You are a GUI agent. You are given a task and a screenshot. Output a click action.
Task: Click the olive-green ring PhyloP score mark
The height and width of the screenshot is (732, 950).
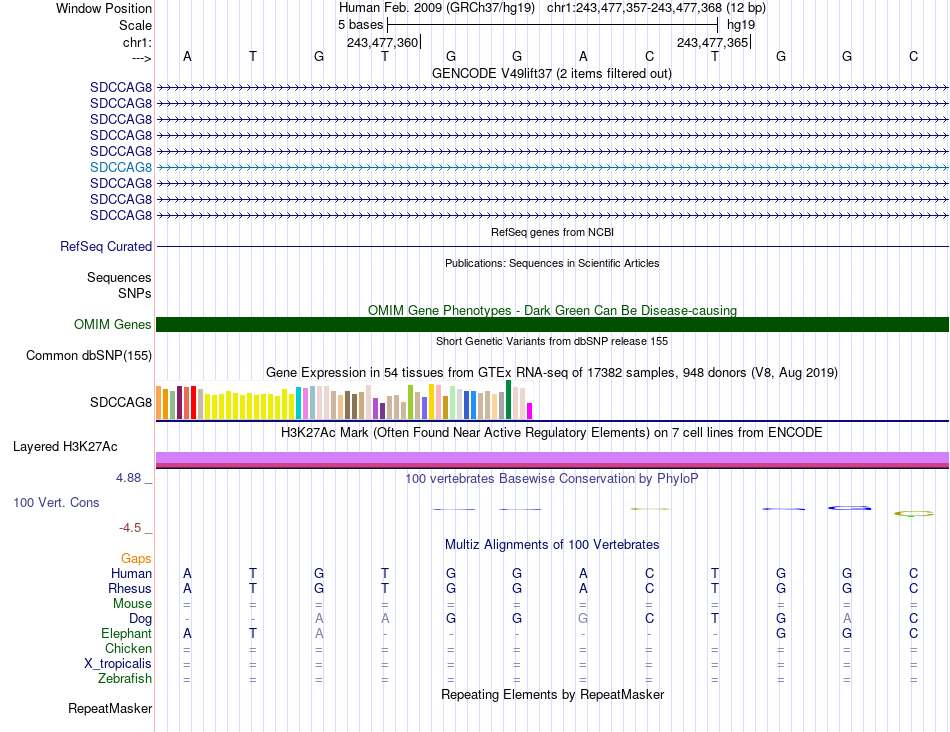click(914, 513)
